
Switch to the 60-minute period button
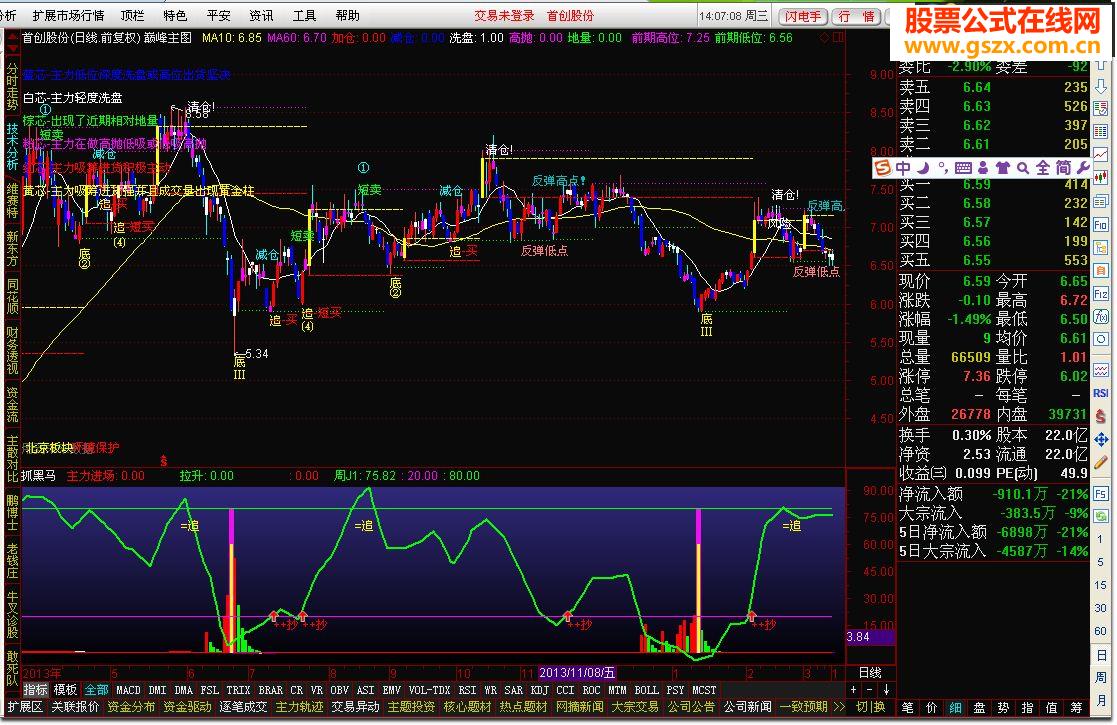(1101, 630)
